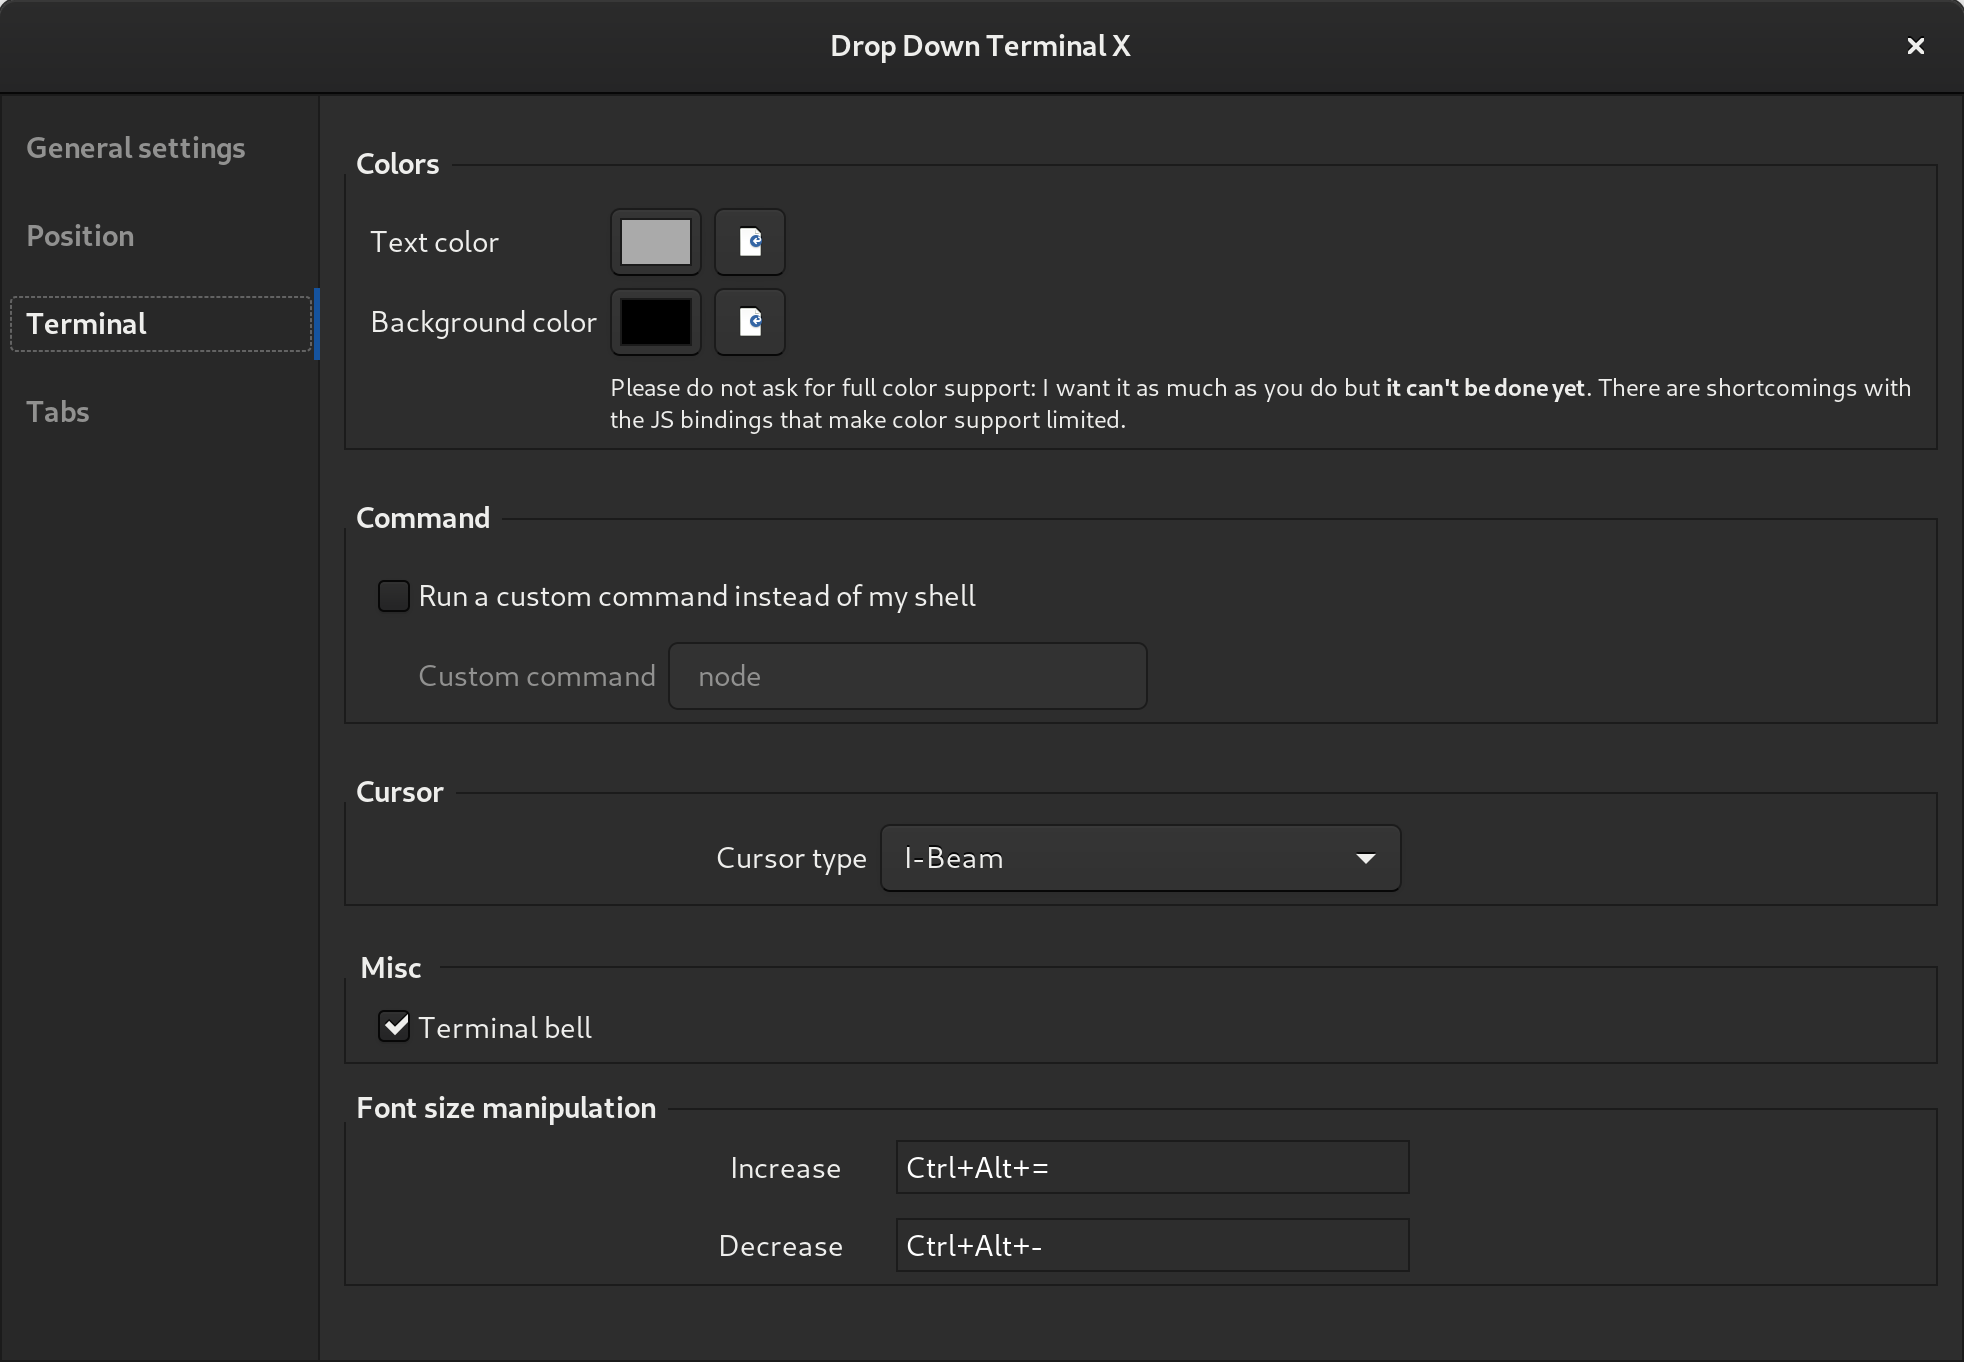Click the 'Run a custom command' label text
This screenshot has height=1362, width=1964.
click(x=697, y=596)
